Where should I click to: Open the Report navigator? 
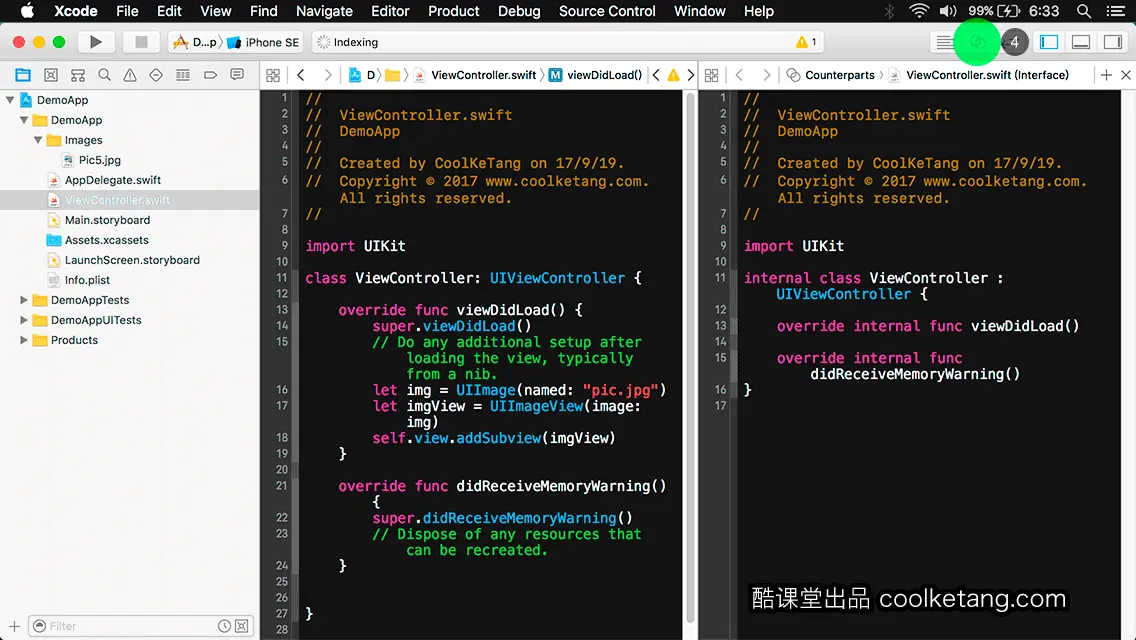(x=237, y=75)
